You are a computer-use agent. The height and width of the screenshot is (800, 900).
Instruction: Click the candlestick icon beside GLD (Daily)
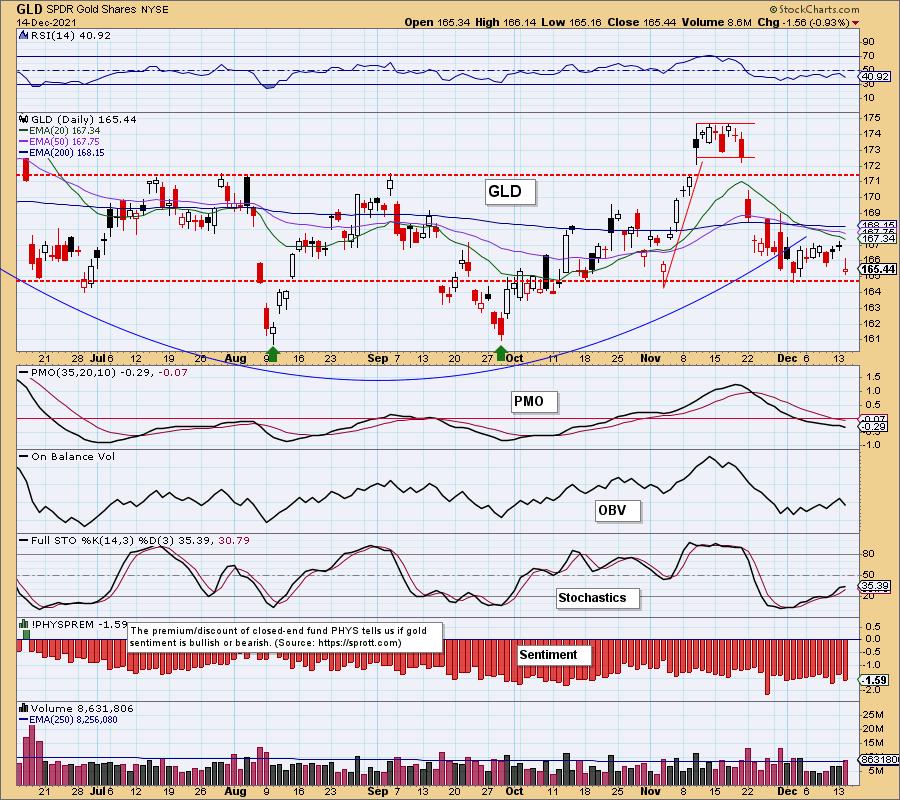[24, 119]
